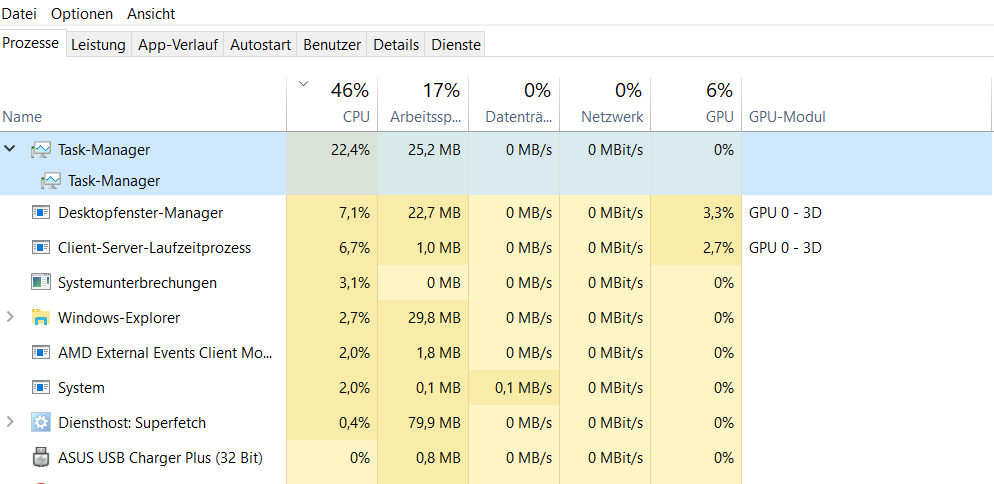Click the Diensthost: Superfetch gear icon
Viewport: 994px width, 484px height.
41,423
